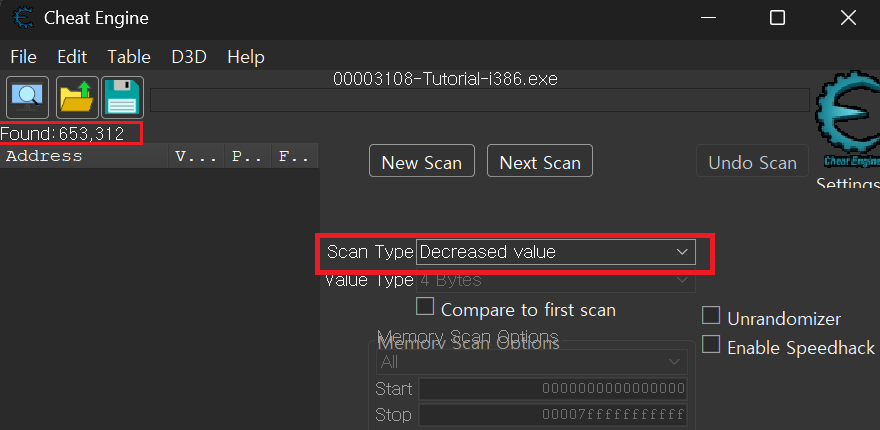Toggle the Unrandomizer checkbox
Viewport: 880px width, 430px height.
(x=711, y=318)
